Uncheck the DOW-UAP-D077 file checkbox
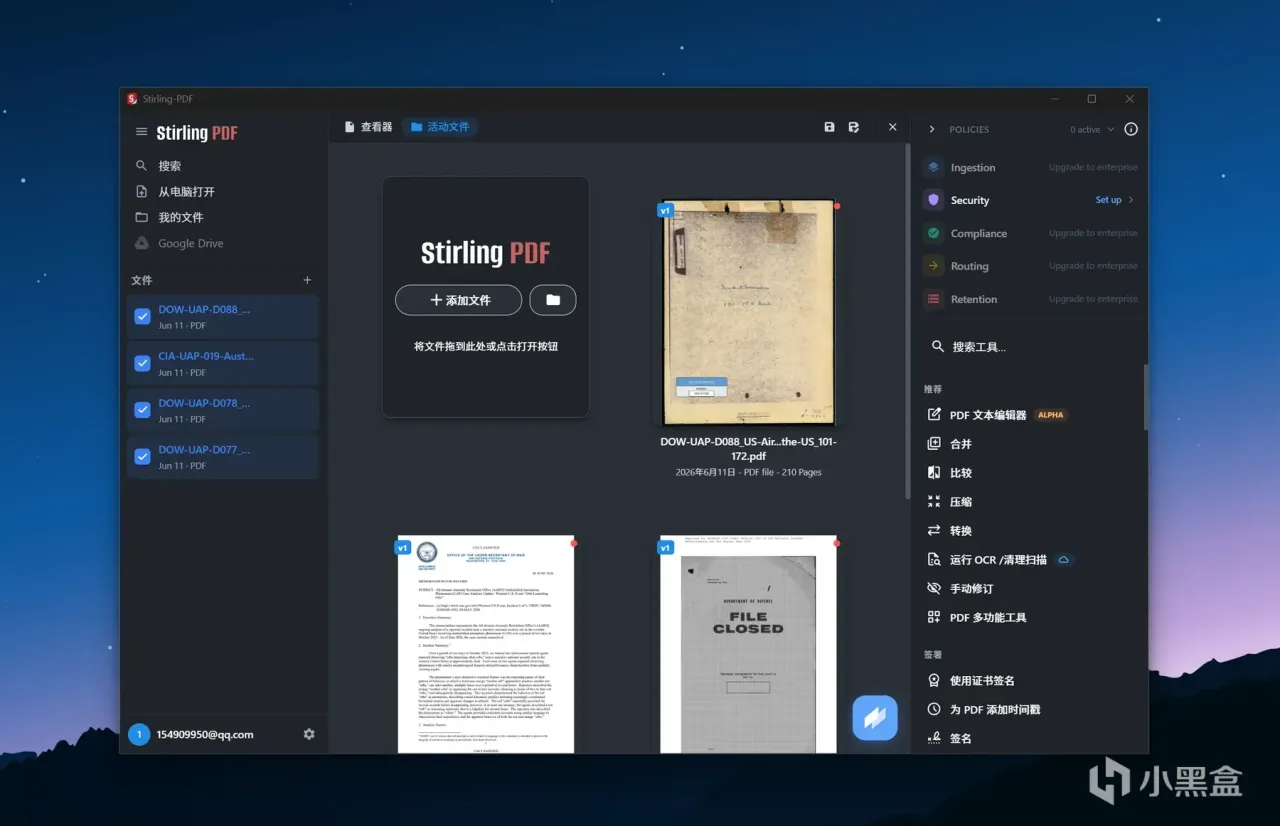 point(142,456)
